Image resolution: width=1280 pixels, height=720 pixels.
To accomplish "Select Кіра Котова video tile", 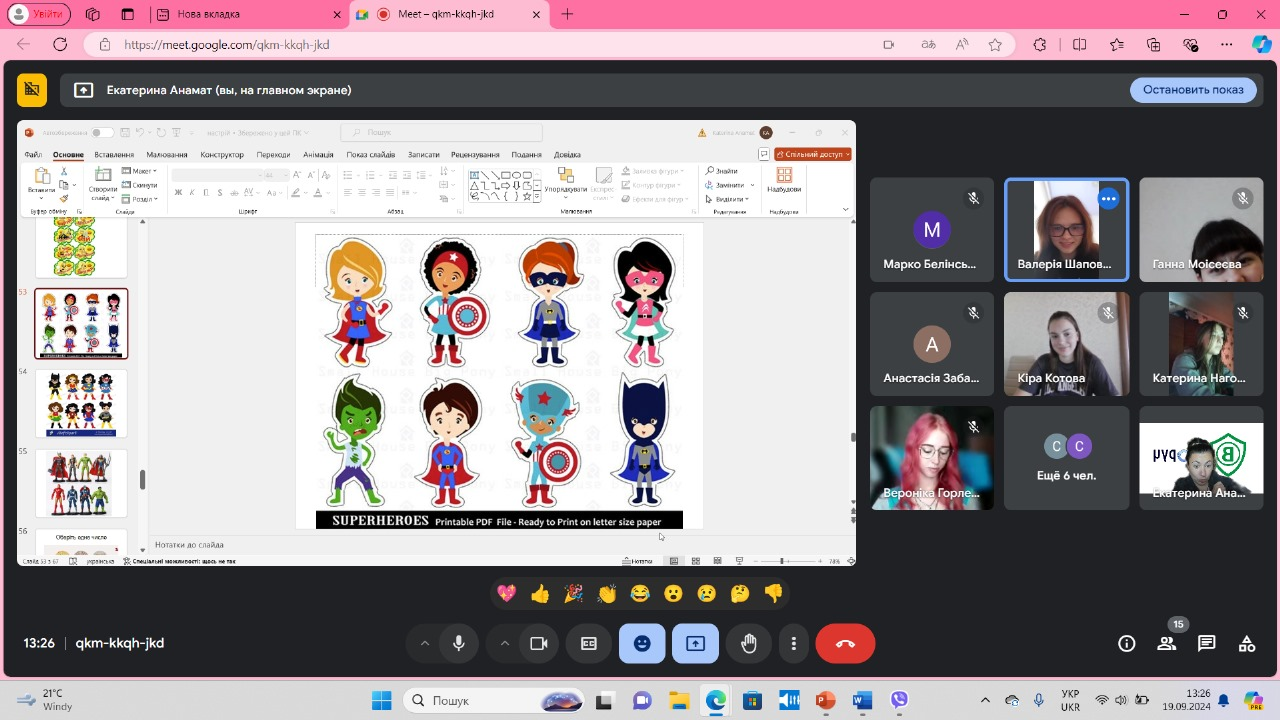I will point(1066,344).
